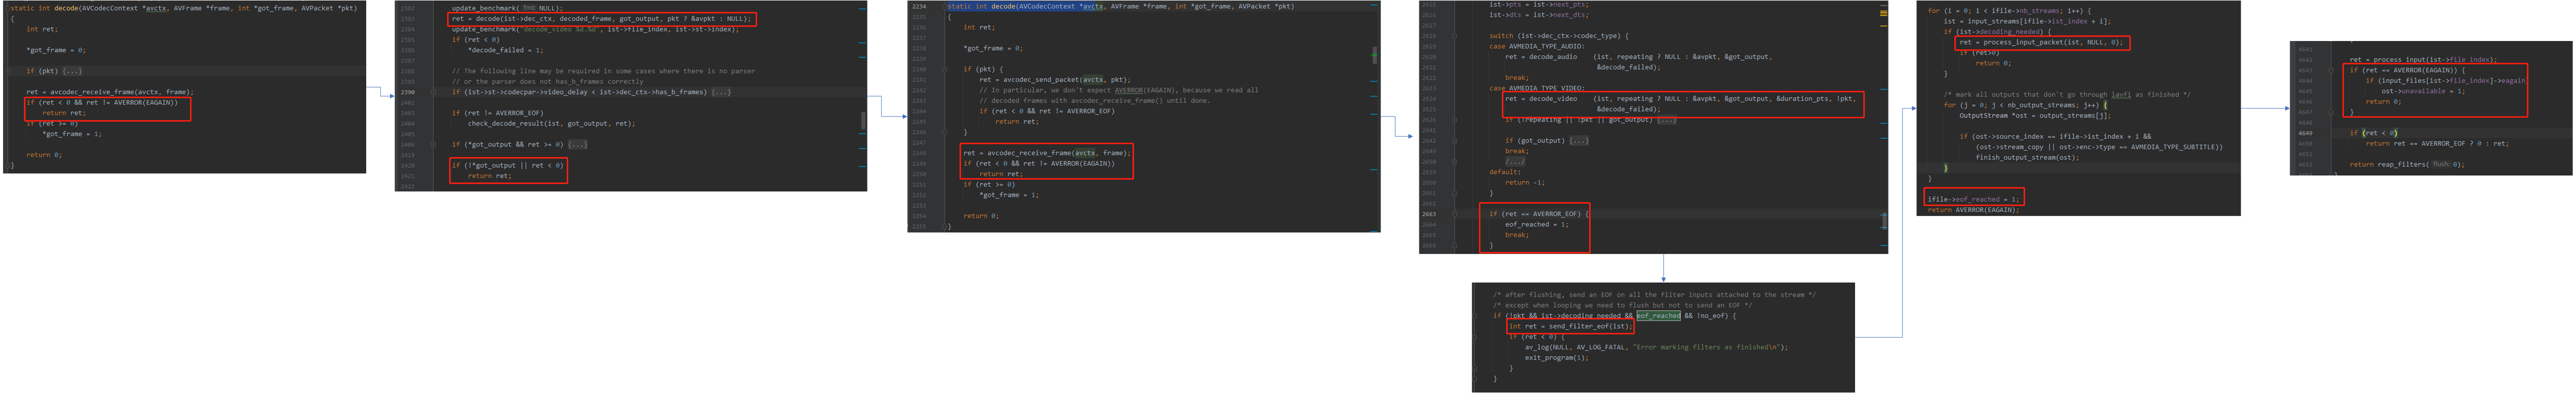Viewport: 2576px width, 393px height.
Task: Click scrollbar thumb in switch-statement panel
Action: (x=1884, y=221)
